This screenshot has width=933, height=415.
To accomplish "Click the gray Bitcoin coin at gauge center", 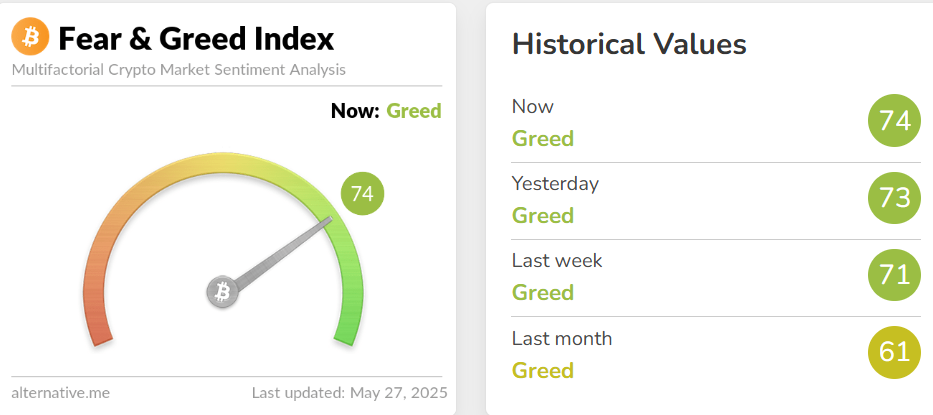I will pos(223,292).
